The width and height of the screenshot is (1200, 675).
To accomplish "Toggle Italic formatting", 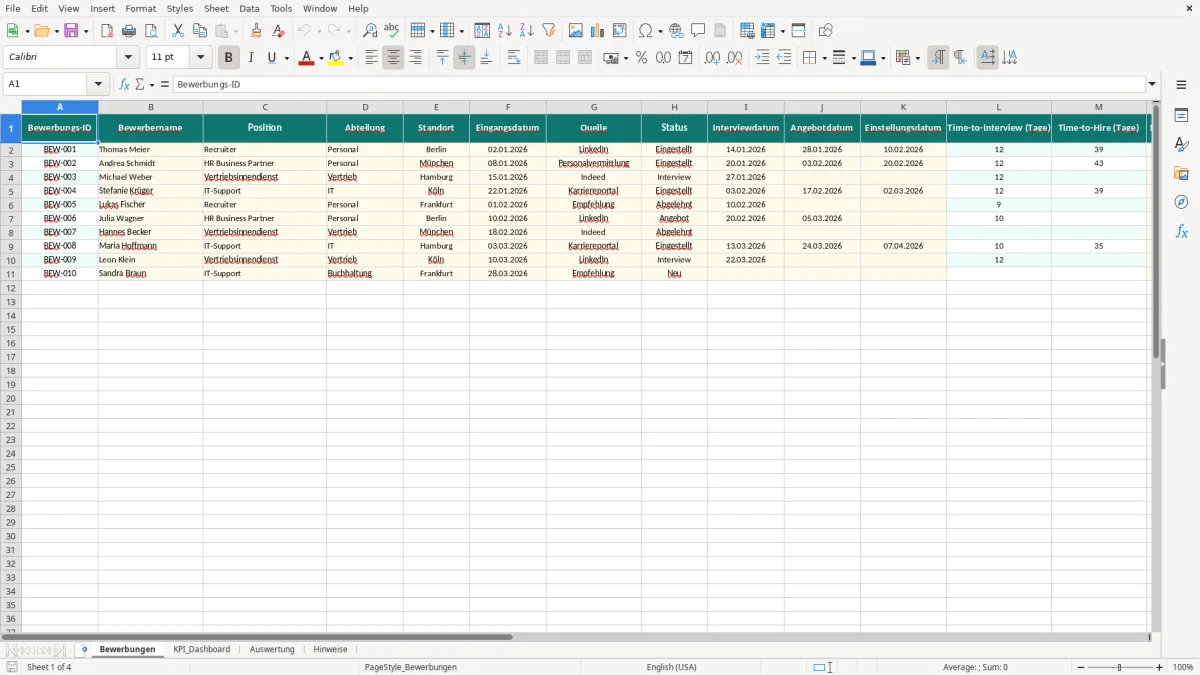I will click(x=250, y=58).
